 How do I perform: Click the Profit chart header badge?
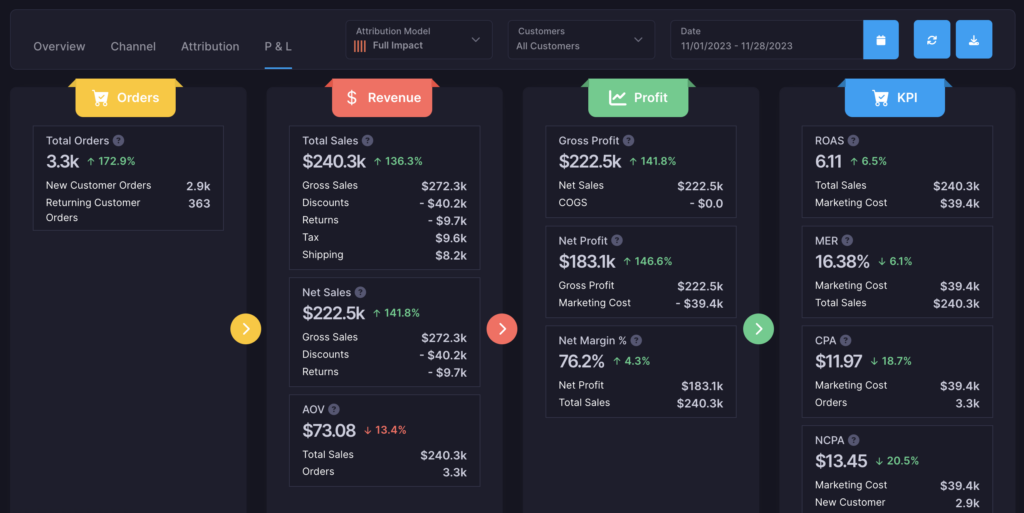coord(638,98)
